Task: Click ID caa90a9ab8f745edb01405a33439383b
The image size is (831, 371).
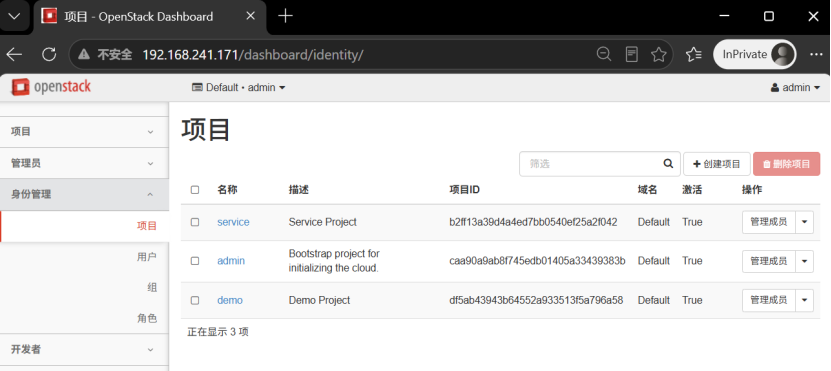Action: point(537,261)
